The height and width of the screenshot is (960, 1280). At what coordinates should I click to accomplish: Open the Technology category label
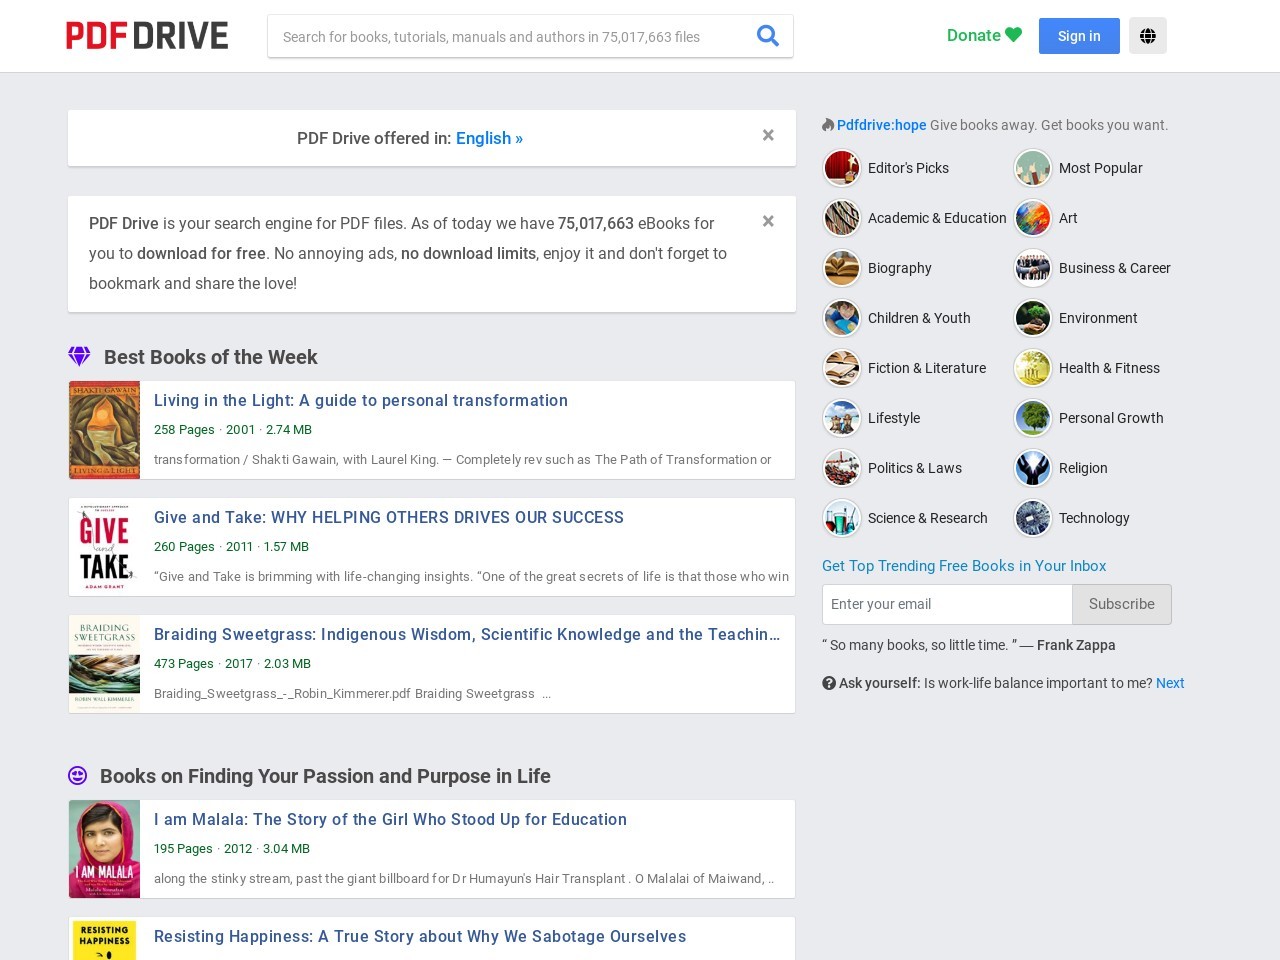pyautogui.click(x=1094, y=518)
